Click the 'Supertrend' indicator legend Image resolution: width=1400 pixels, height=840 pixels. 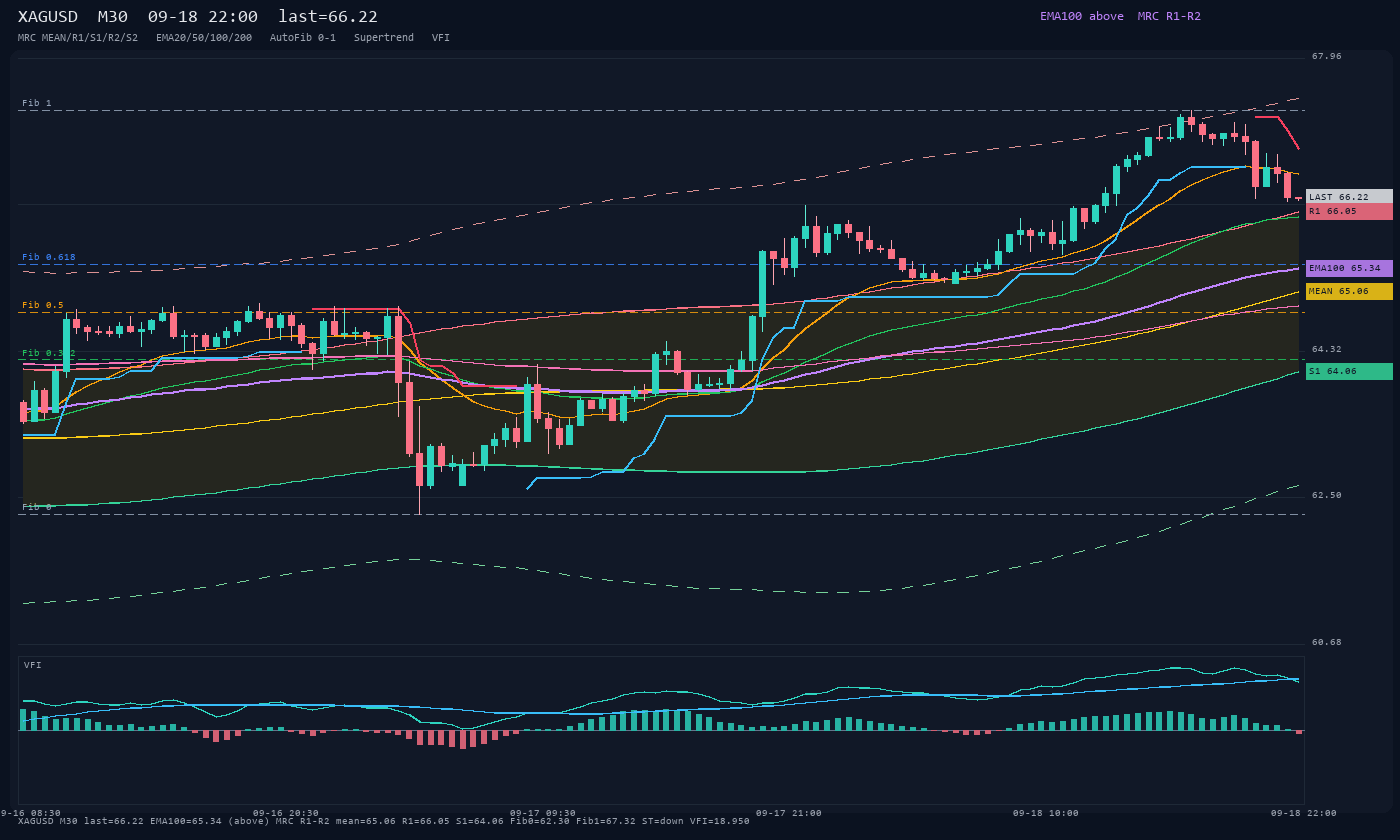tap(384, 38)
